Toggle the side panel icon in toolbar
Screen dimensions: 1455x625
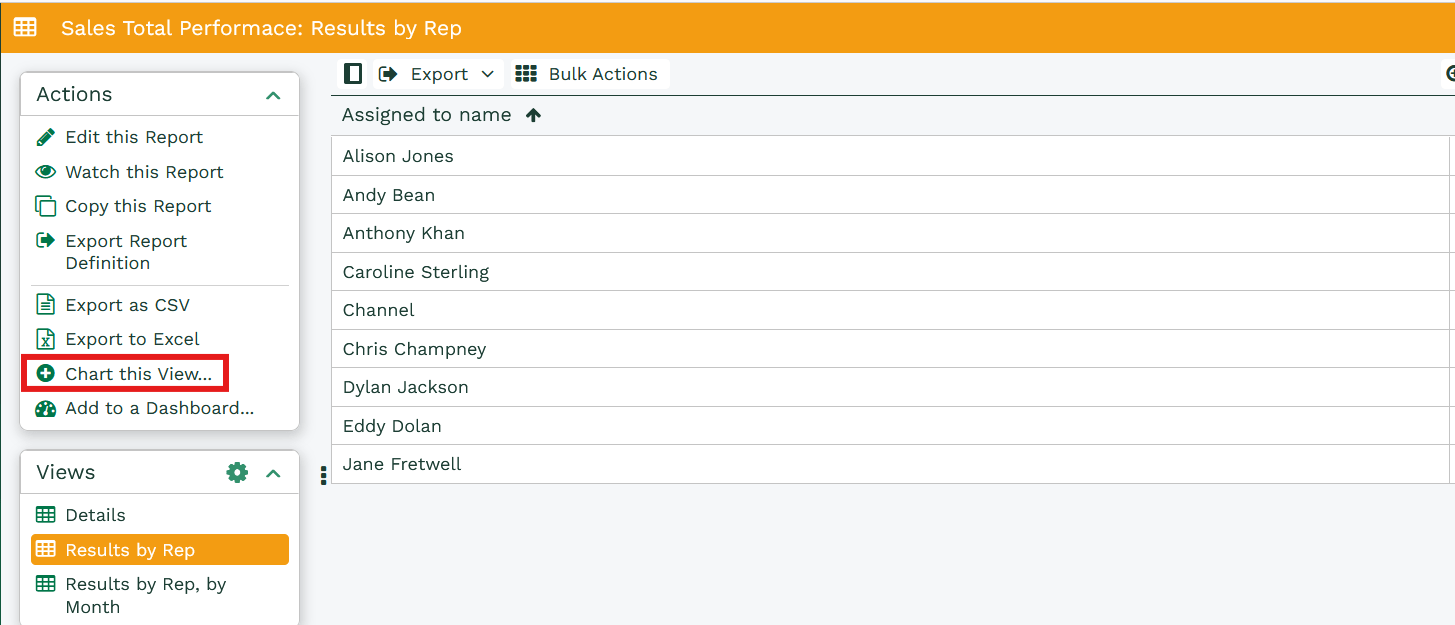coord(352,74)
